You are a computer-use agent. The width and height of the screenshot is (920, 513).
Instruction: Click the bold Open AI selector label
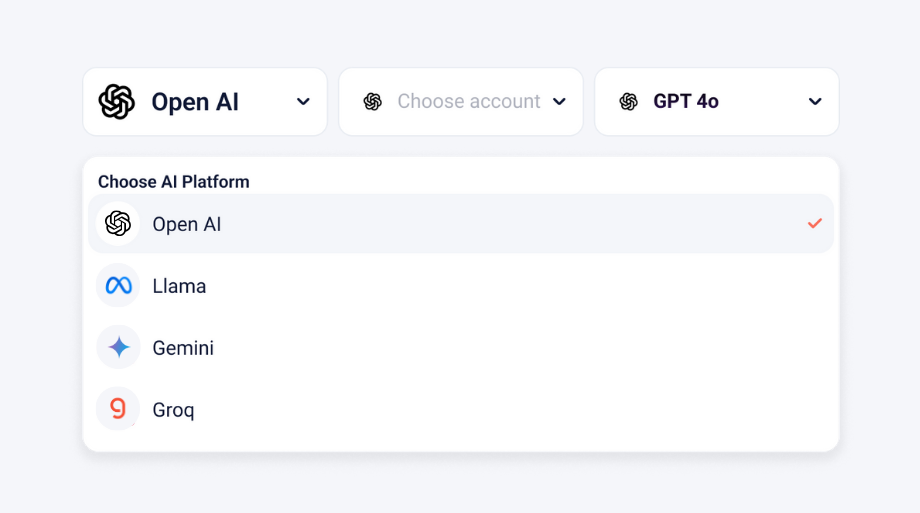tap(195, 102)
